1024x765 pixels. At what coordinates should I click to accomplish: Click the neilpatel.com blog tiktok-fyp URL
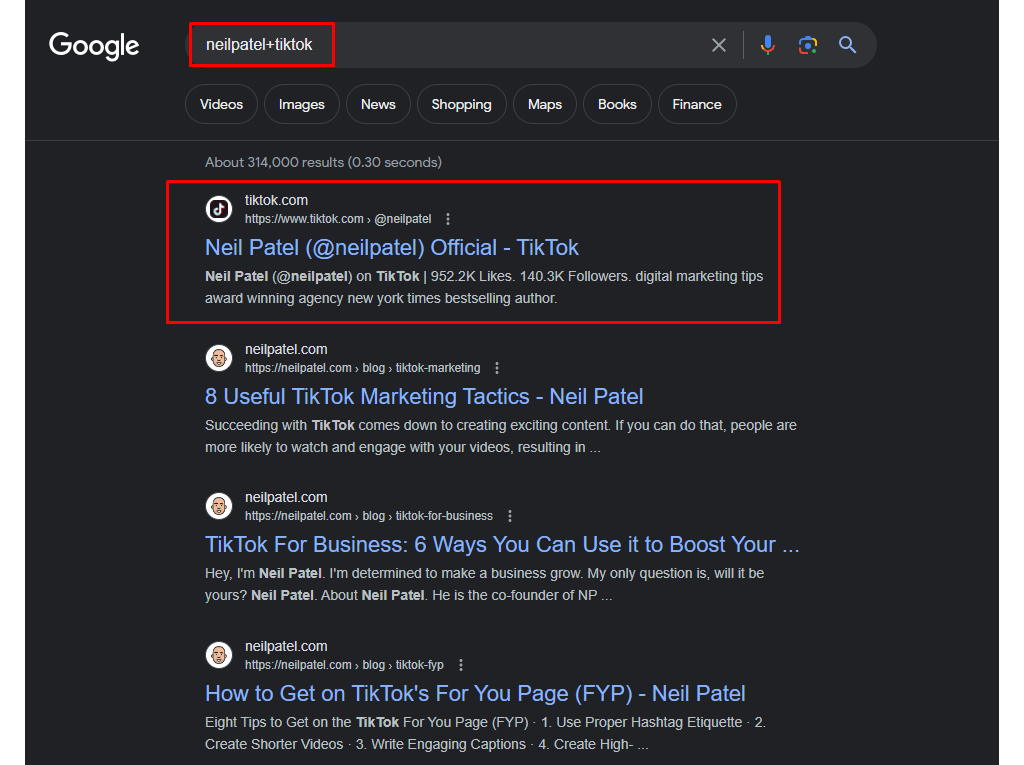(x=344, y=665)
